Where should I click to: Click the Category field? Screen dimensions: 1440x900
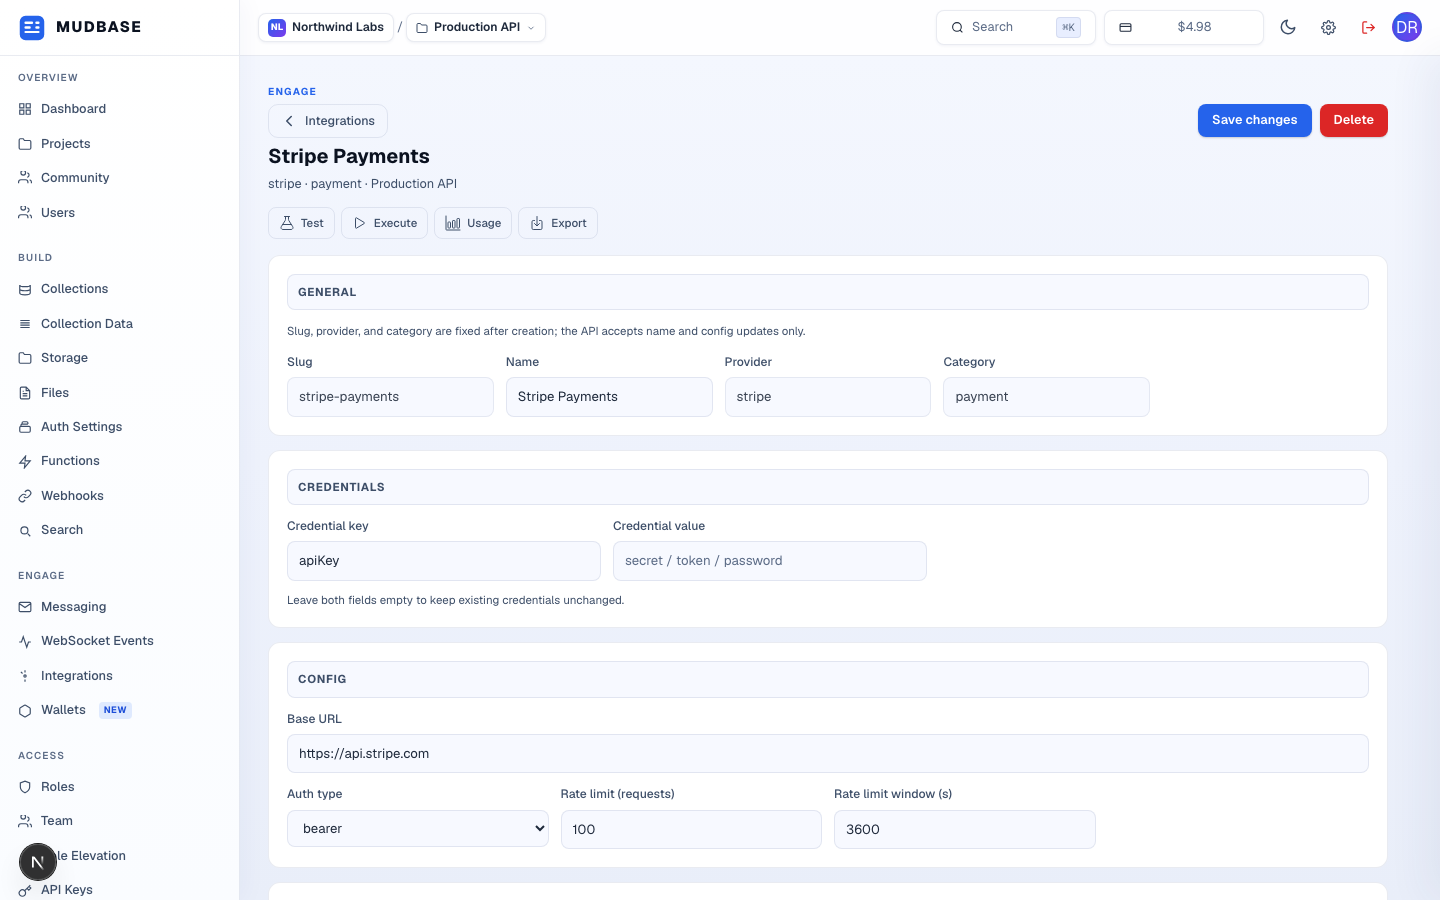1046,397
